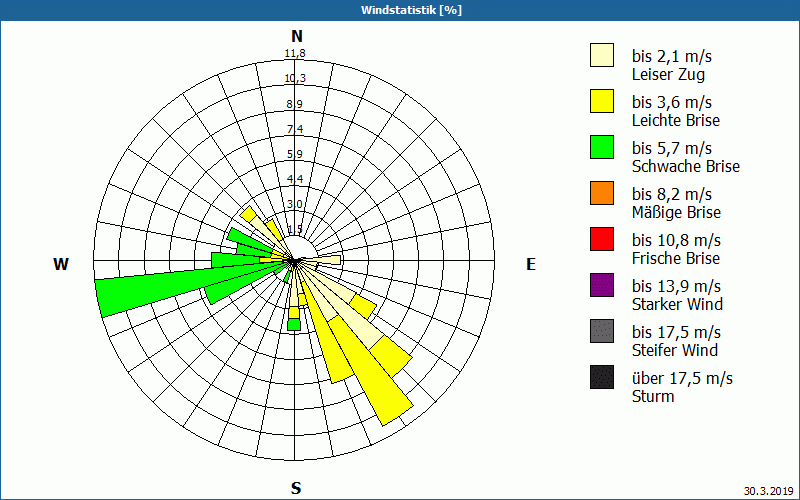Click the 'Schwache Brise' legend label
Screen dimensions: 800x500
click(686, 166)
